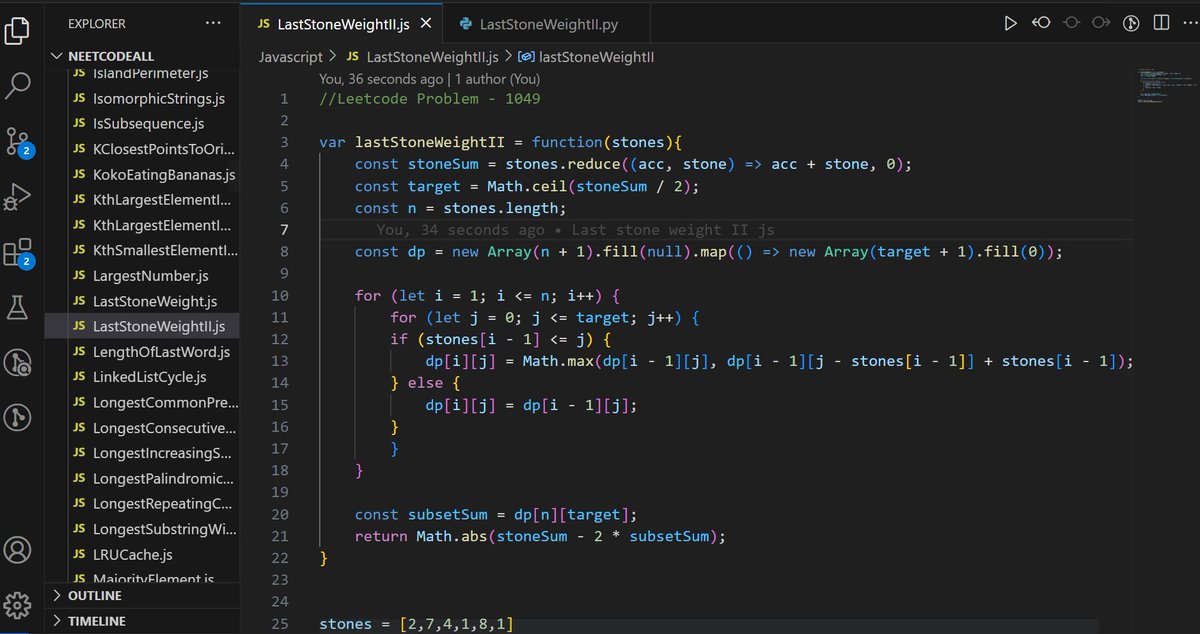Image resolution: width=1200 pixels, height=634 pixels.
Task: Open LinkedListCycle.js file
Action: [x=150, y=377]
